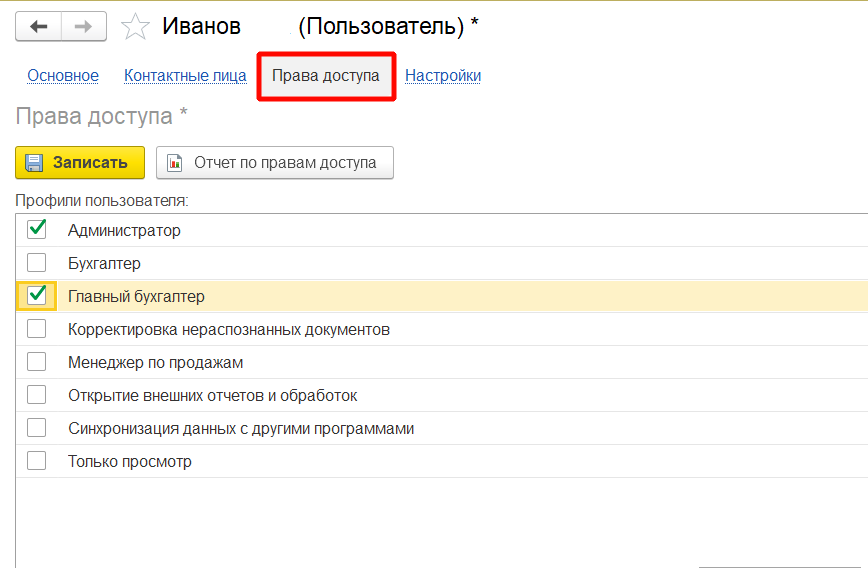
Task: Click the floppy disk save icon
Action: click(34, 163)
